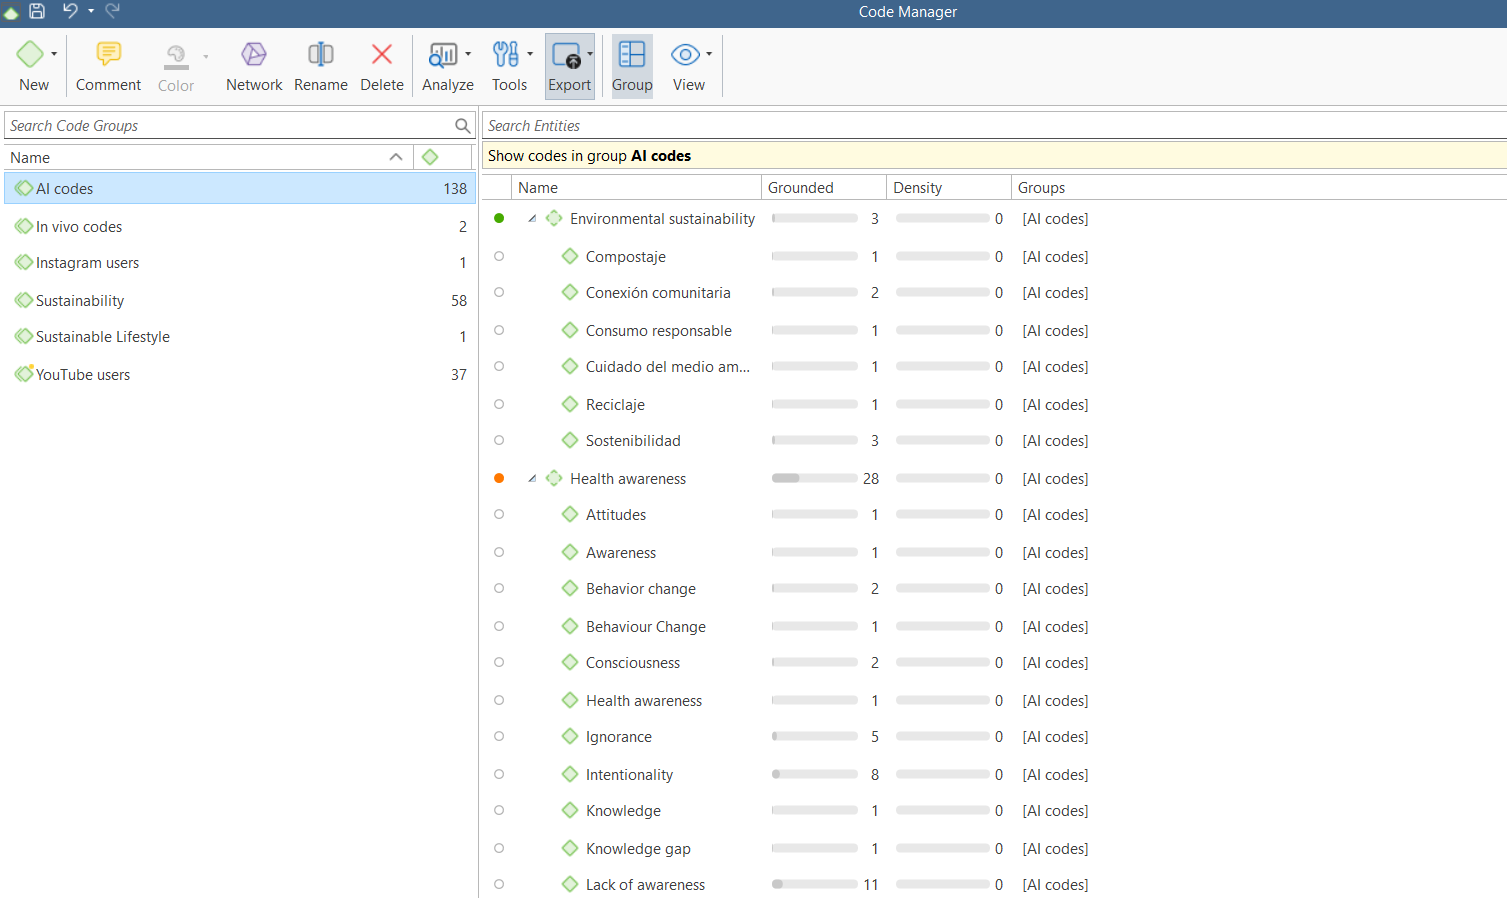
Task: Click the Rename code icon
Action: pyautogui.click(x=320, y=55)
